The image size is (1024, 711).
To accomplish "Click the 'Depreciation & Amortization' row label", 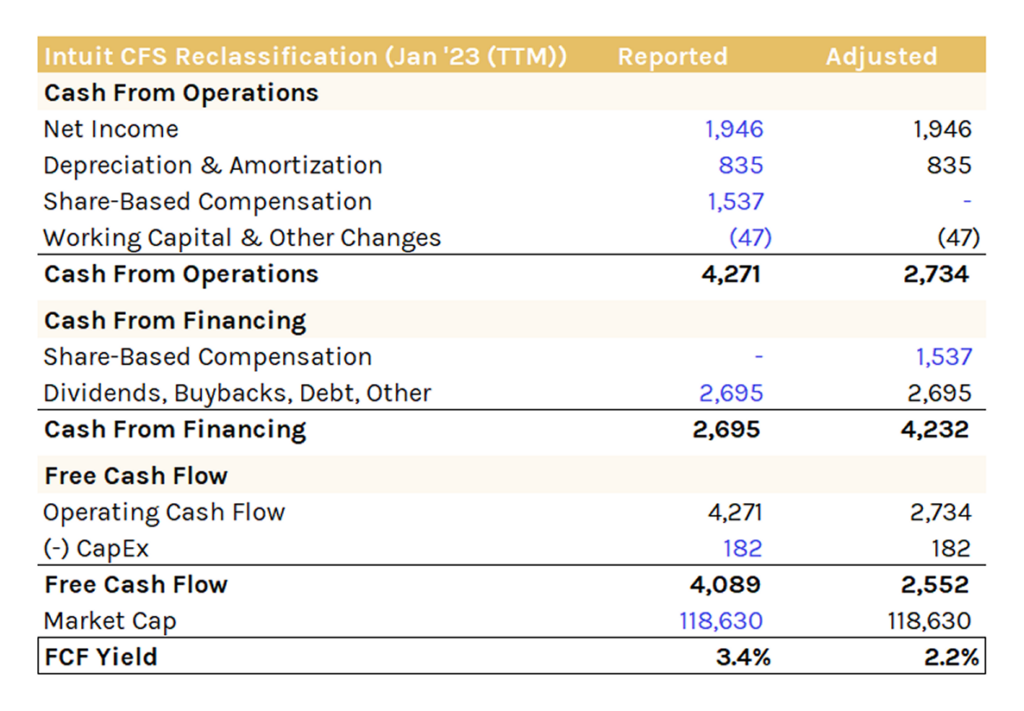I will (212, 165).
